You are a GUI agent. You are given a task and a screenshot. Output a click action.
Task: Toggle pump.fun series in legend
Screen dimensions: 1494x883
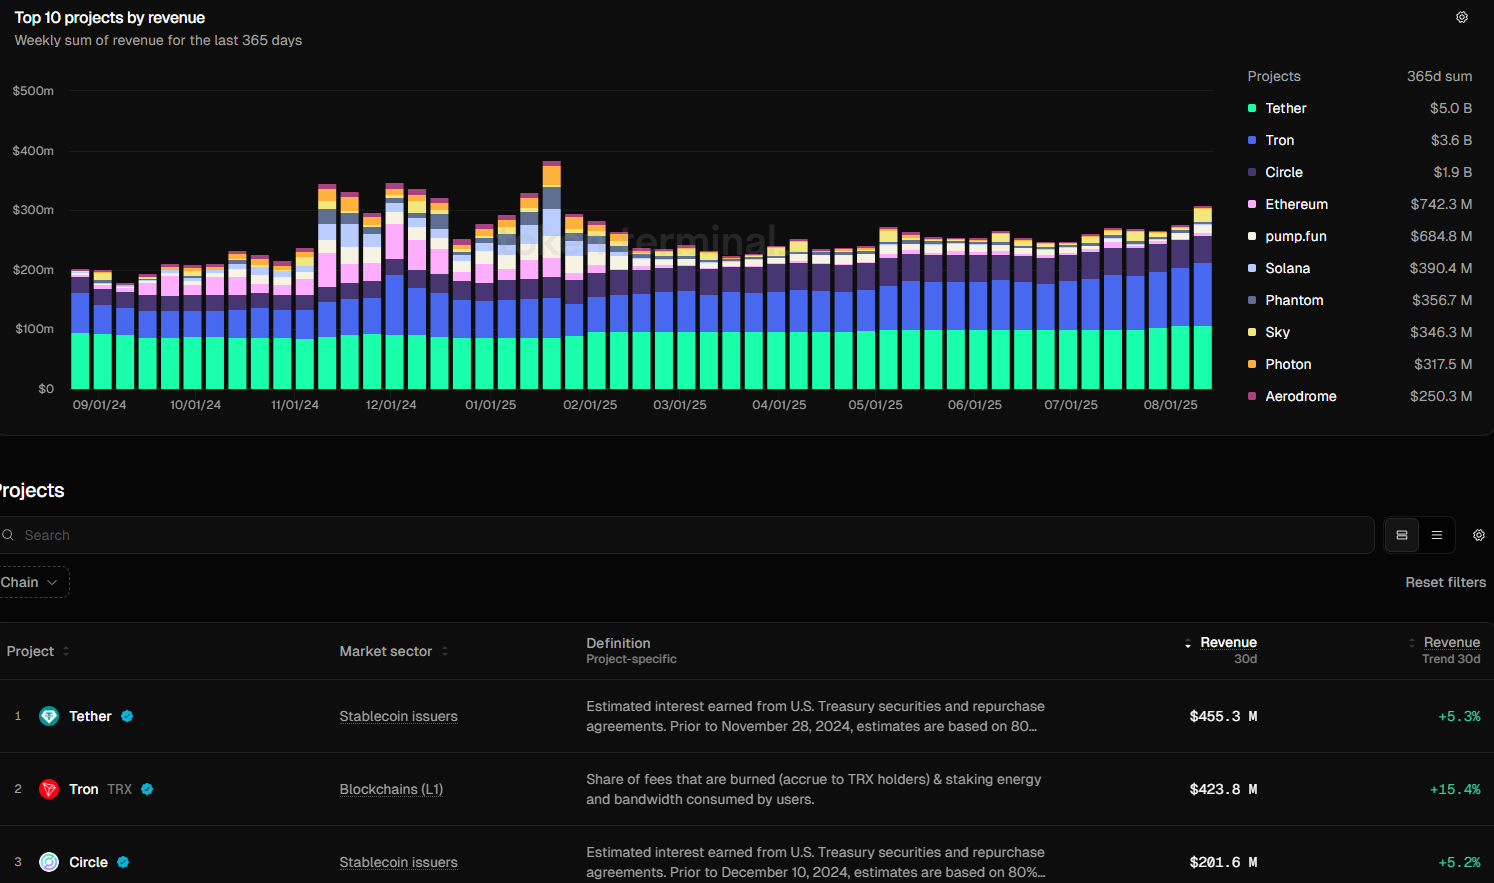point(1295,236)
